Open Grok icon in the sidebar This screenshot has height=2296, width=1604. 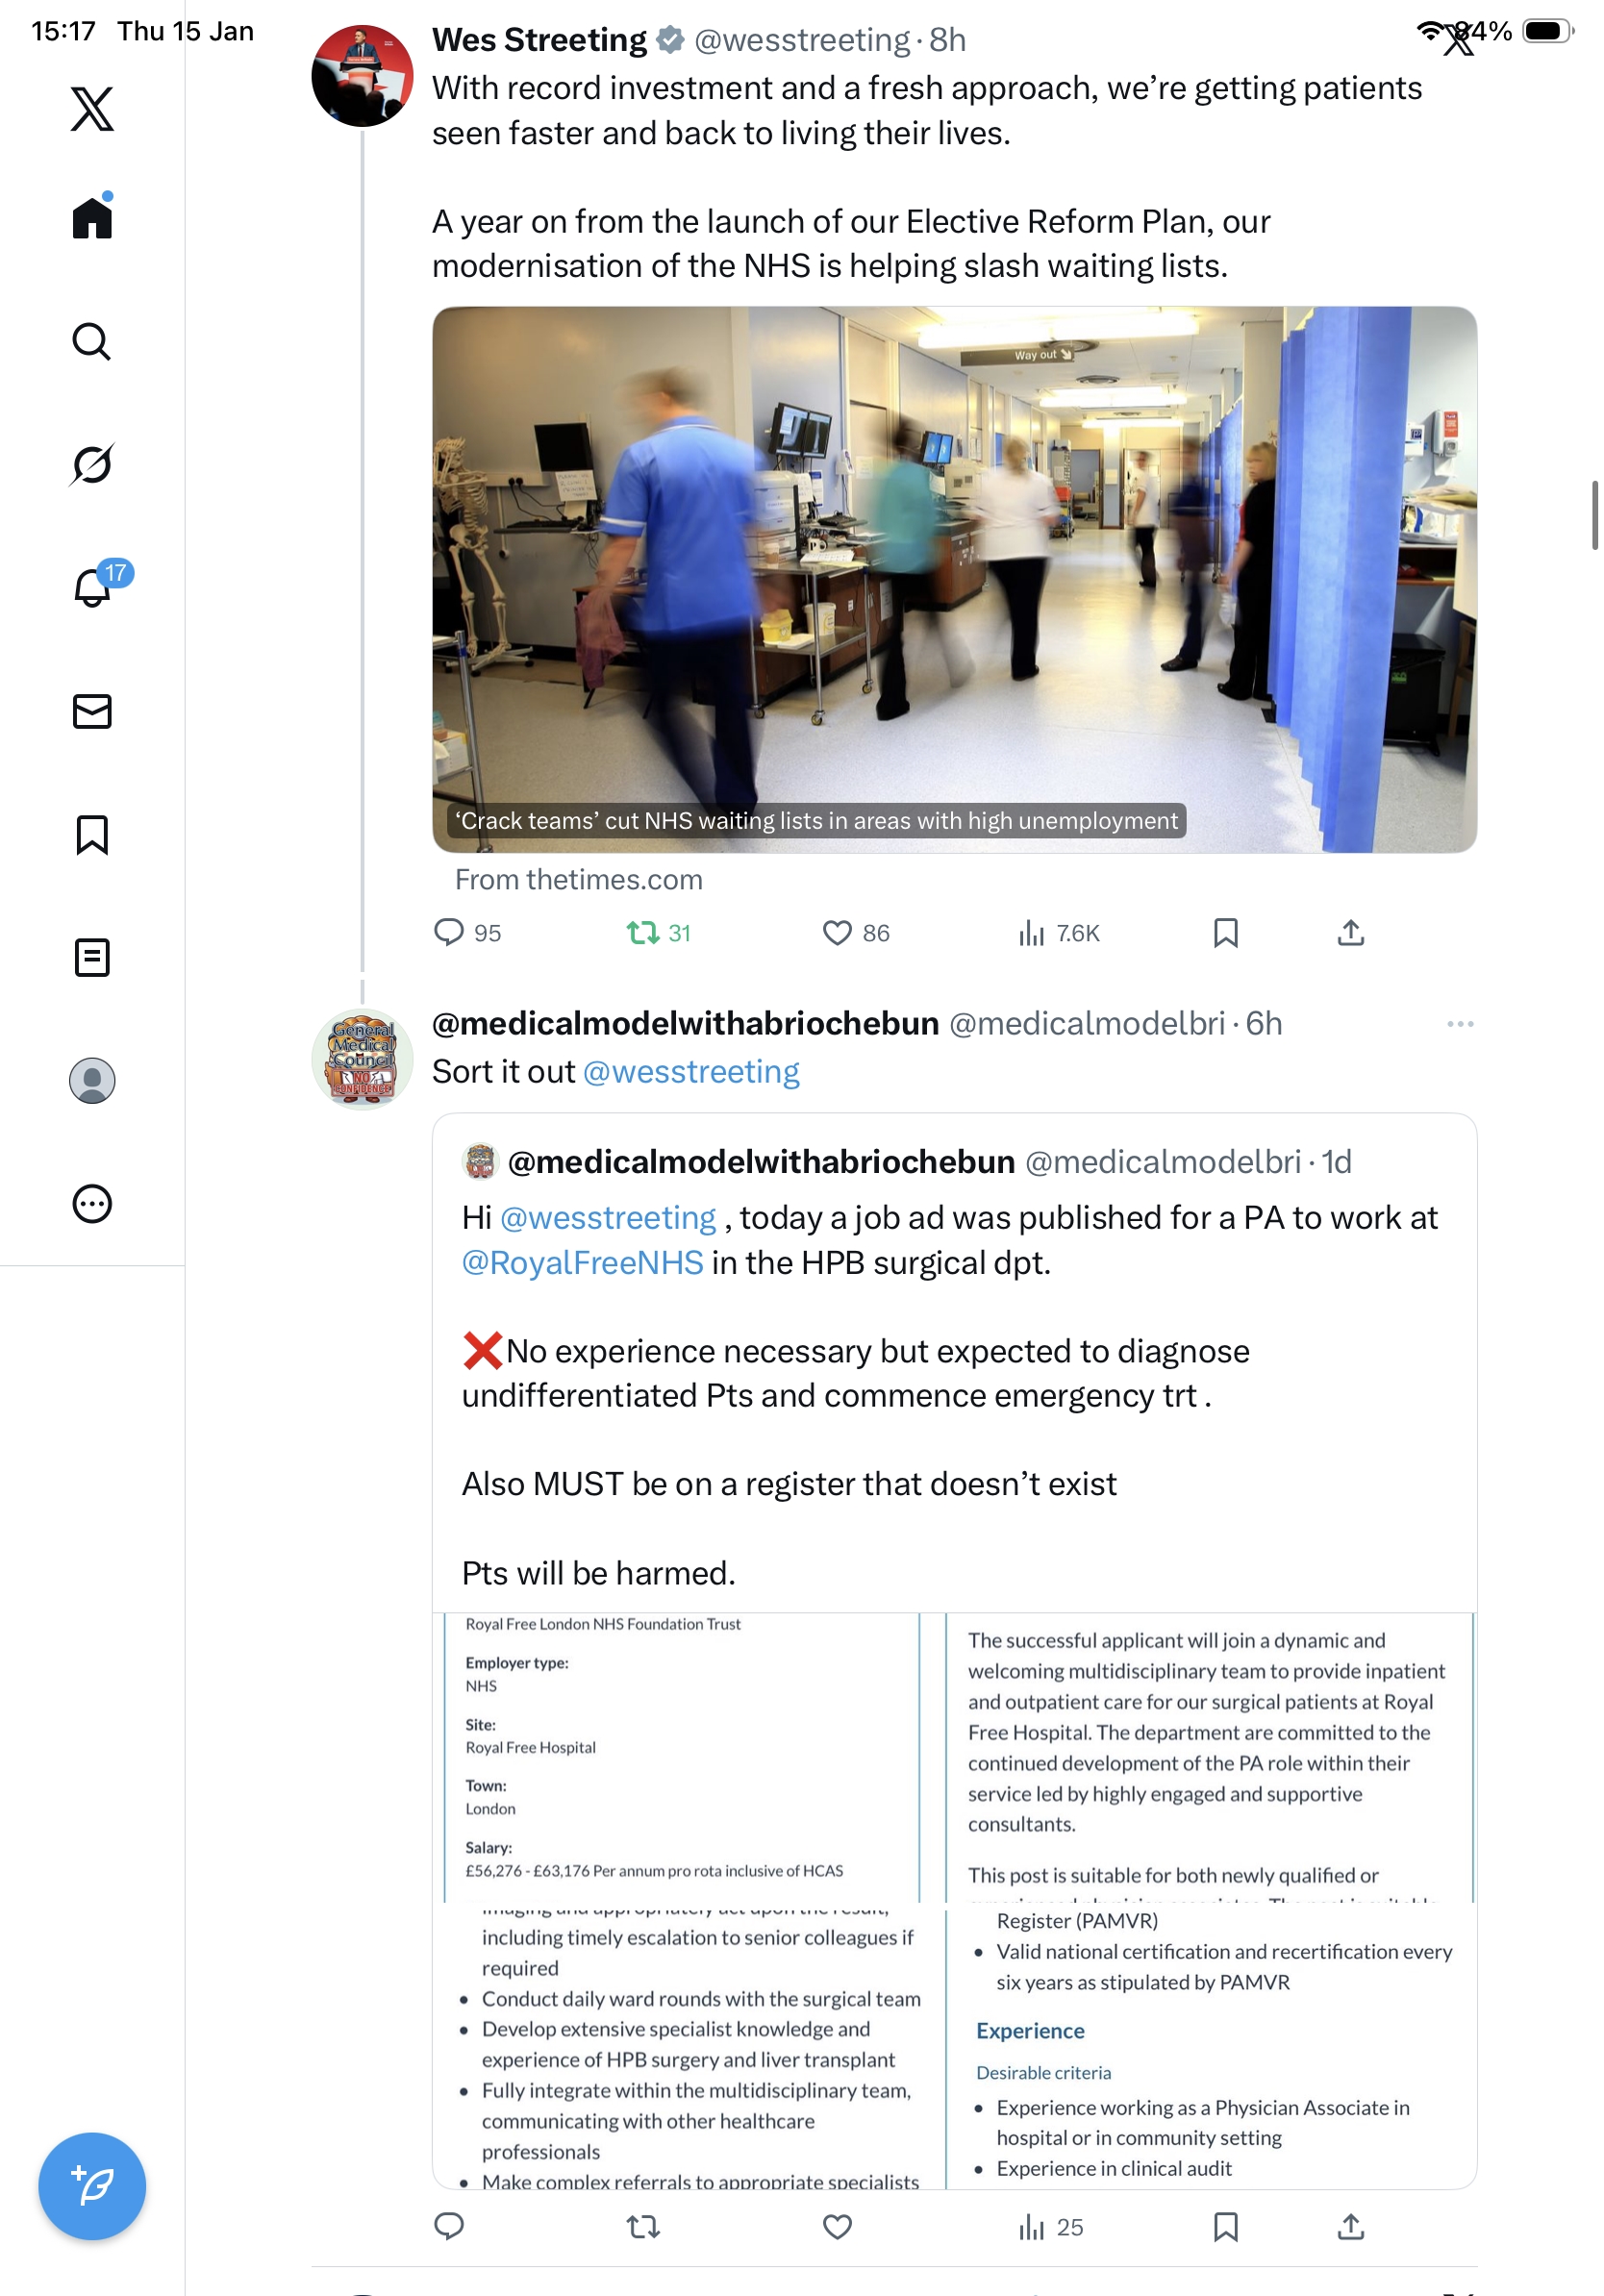pos(92,464)
